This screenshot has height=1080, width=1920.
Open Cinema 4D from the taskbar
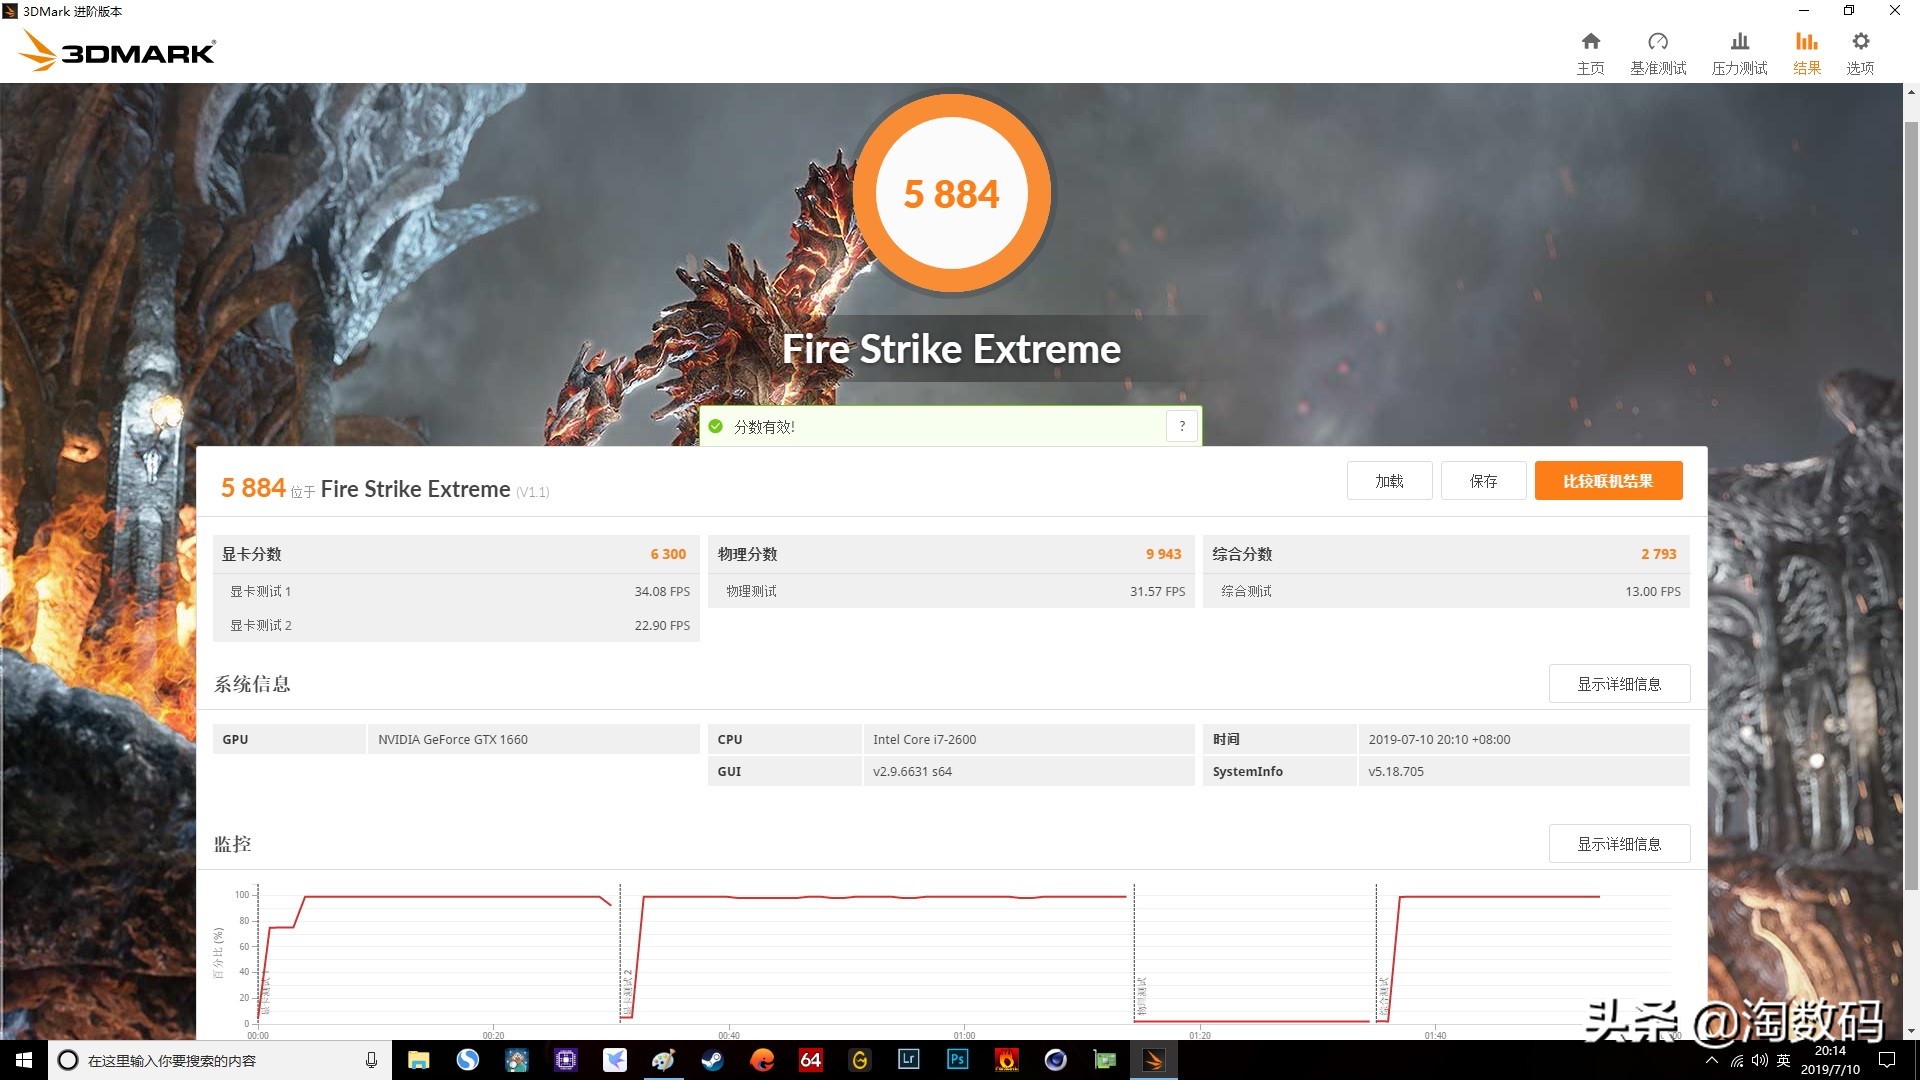coord(1055,1060)
